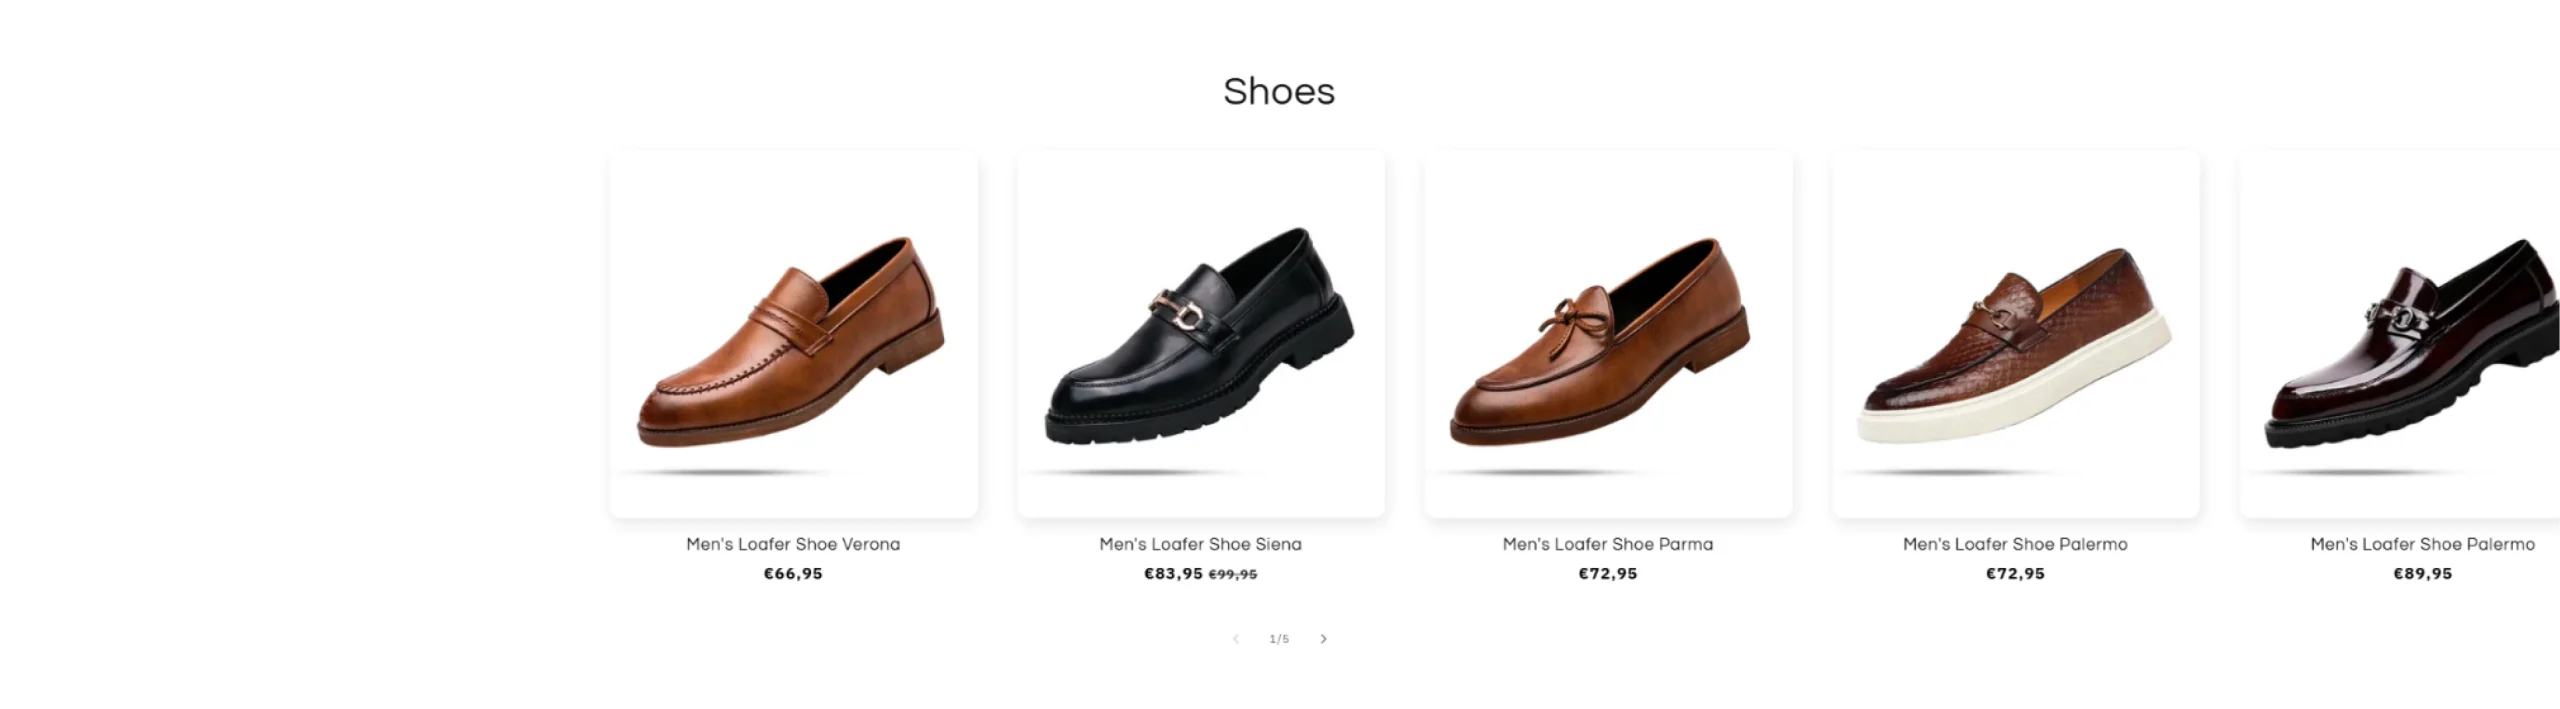Click the Men's Loafer Shoe Parma title
Image resolution: width=2560 pixels, height=709 pixels.
pos(1607,544)
